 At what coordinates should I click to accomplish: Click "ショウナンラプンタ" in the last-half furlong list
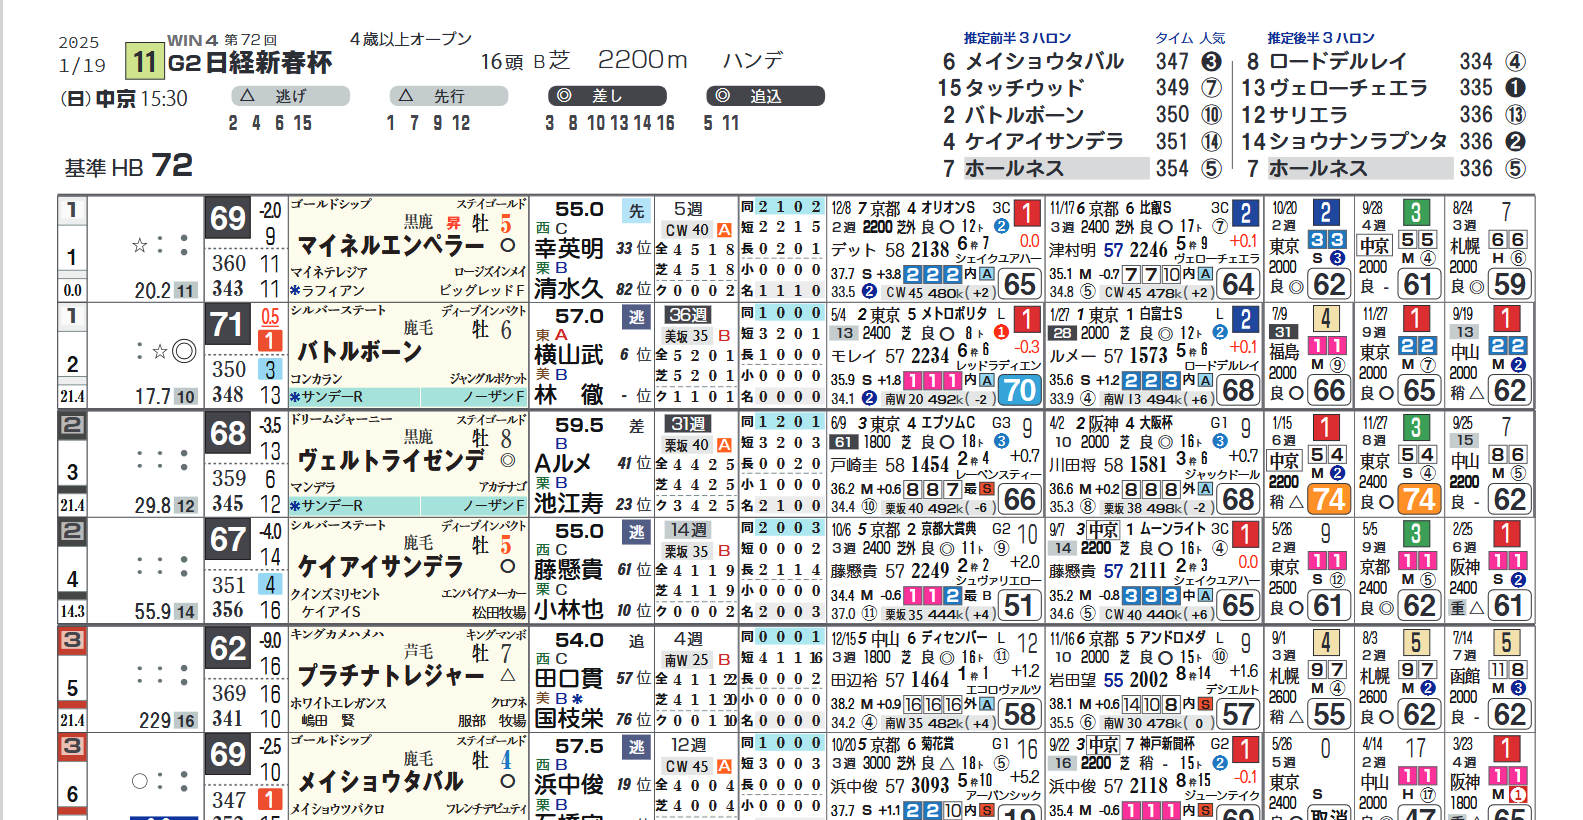[x=1358, y=142]
